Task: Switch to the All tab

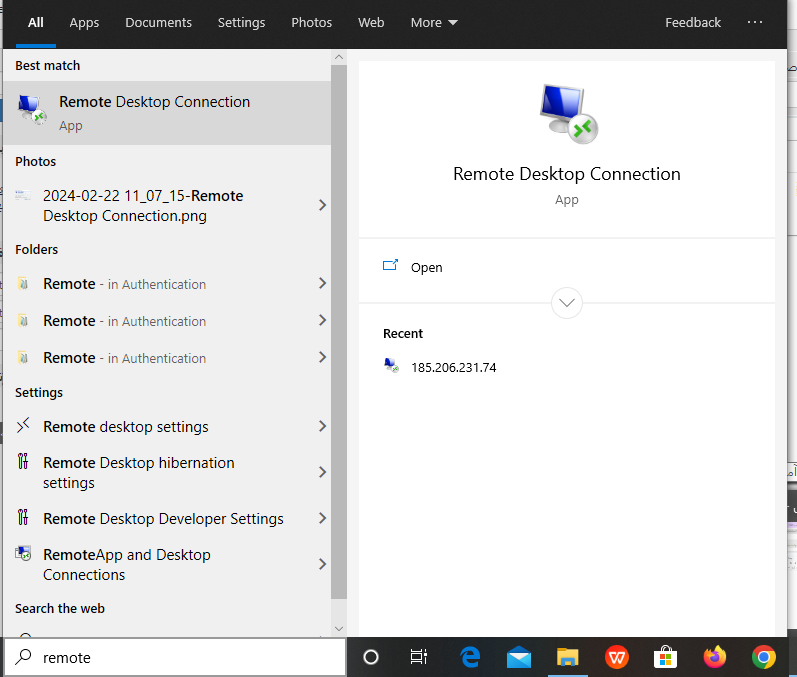Action: 36,22
